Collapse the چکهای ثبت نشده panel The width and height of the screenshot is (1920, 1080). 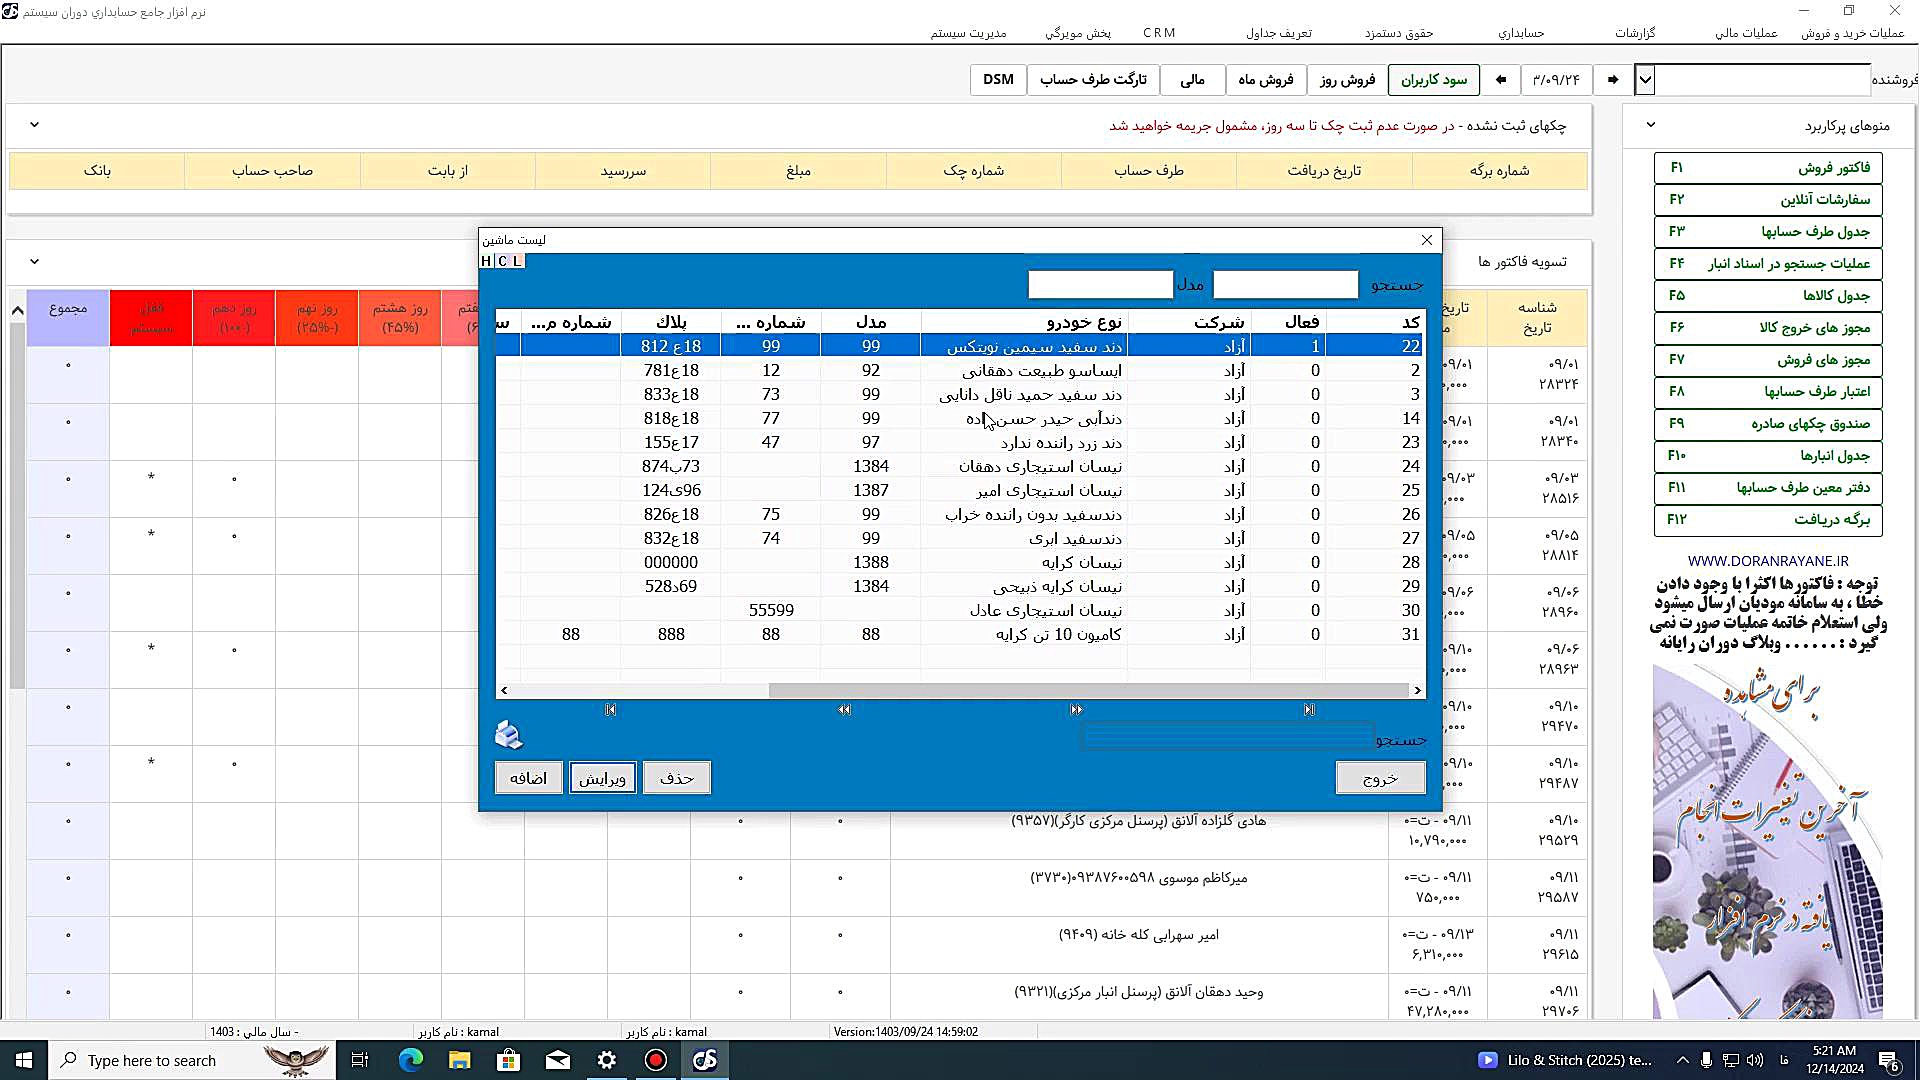click(x=34, y=125)
